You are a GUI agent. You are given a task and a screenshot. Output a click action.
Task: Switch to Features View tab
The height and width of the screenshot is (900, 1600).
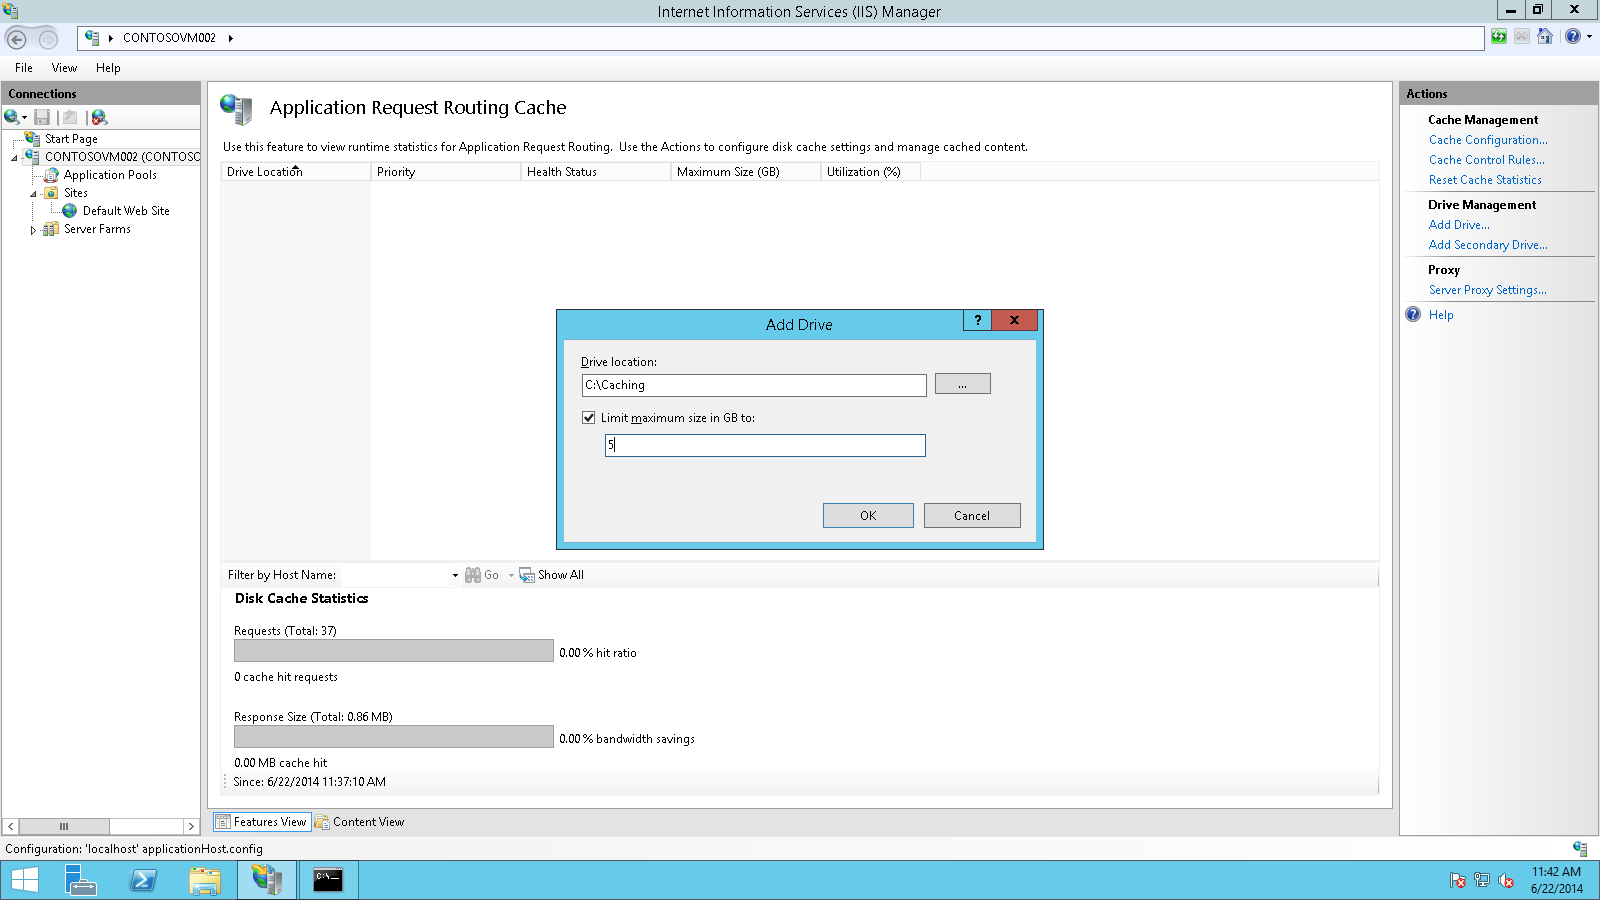tap(261, 822)
